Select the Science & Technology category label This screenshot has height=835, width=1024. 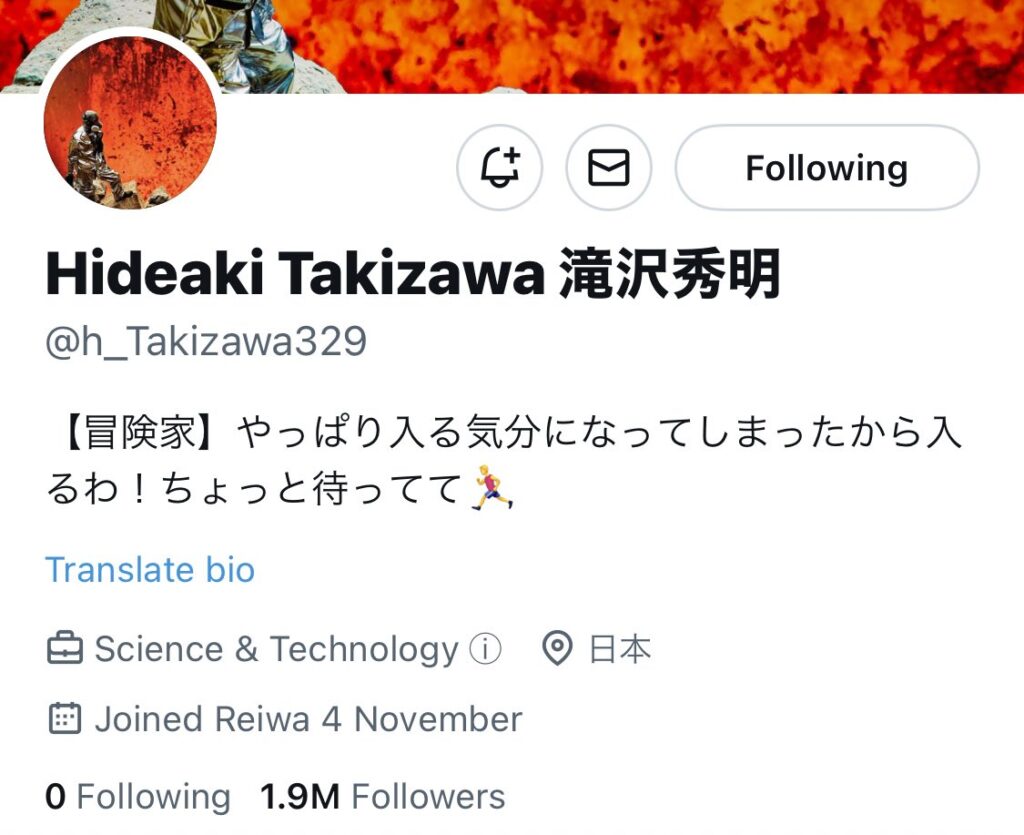coord(276,650)
